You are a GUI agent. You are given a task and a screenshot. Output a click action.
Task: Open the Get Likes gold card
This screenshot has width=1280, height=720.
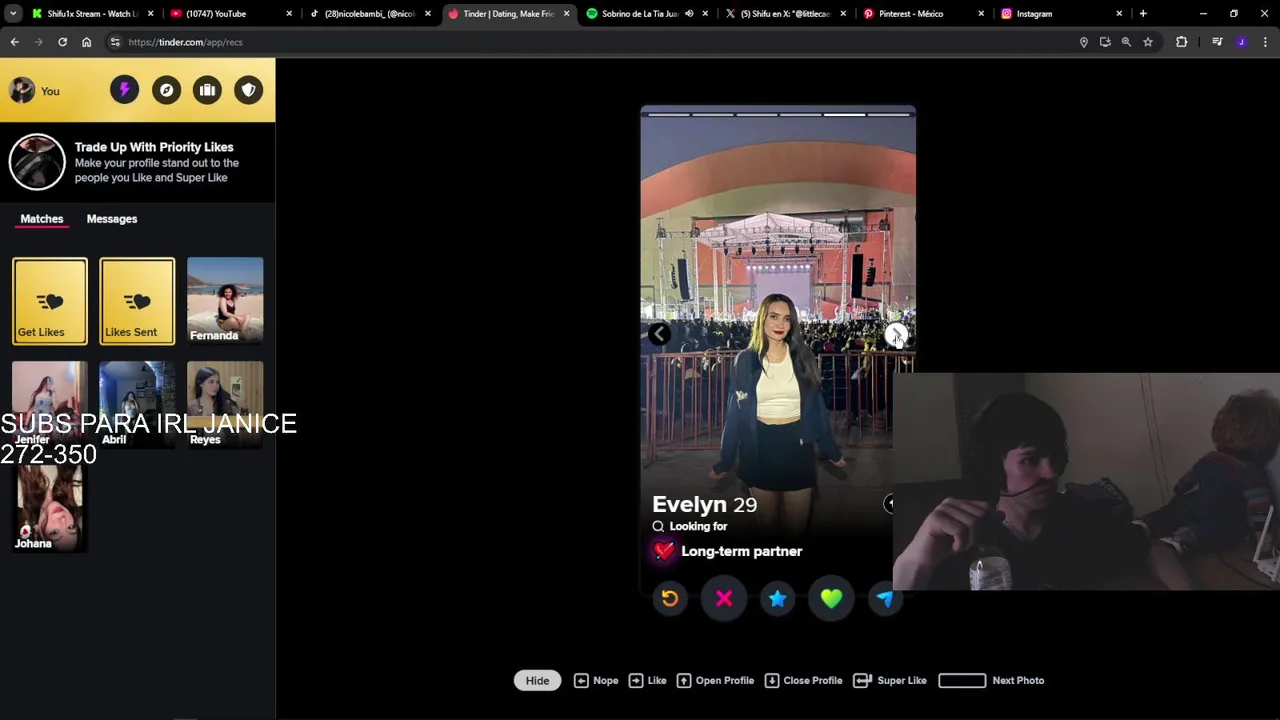tap(50, 301)
